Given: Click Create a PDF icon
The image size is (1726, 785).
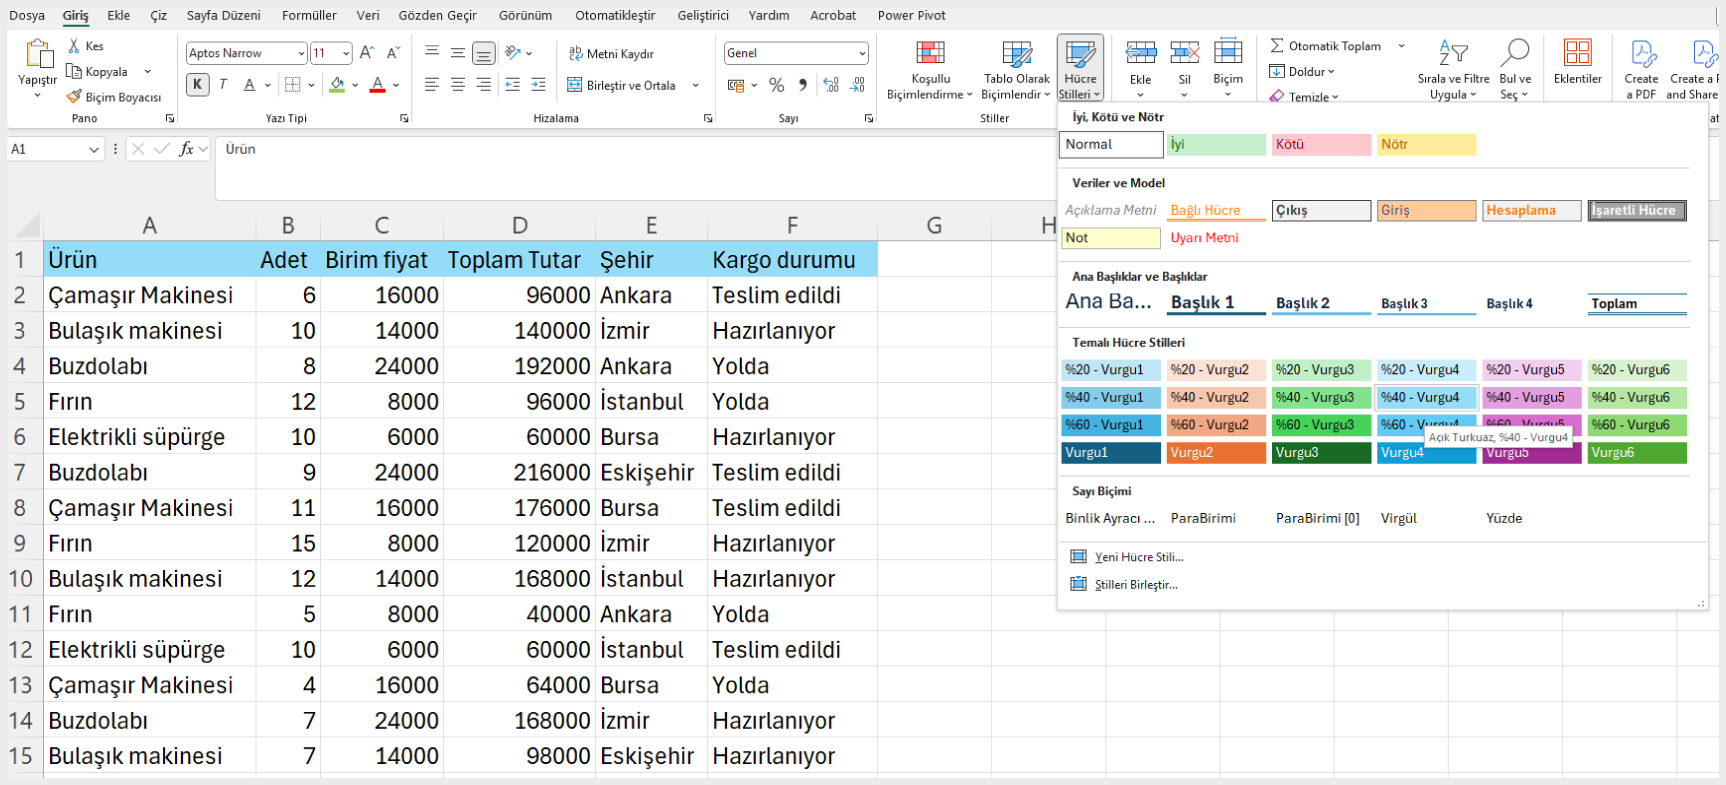Looking at the screenshot, I should click(1642, 53).
